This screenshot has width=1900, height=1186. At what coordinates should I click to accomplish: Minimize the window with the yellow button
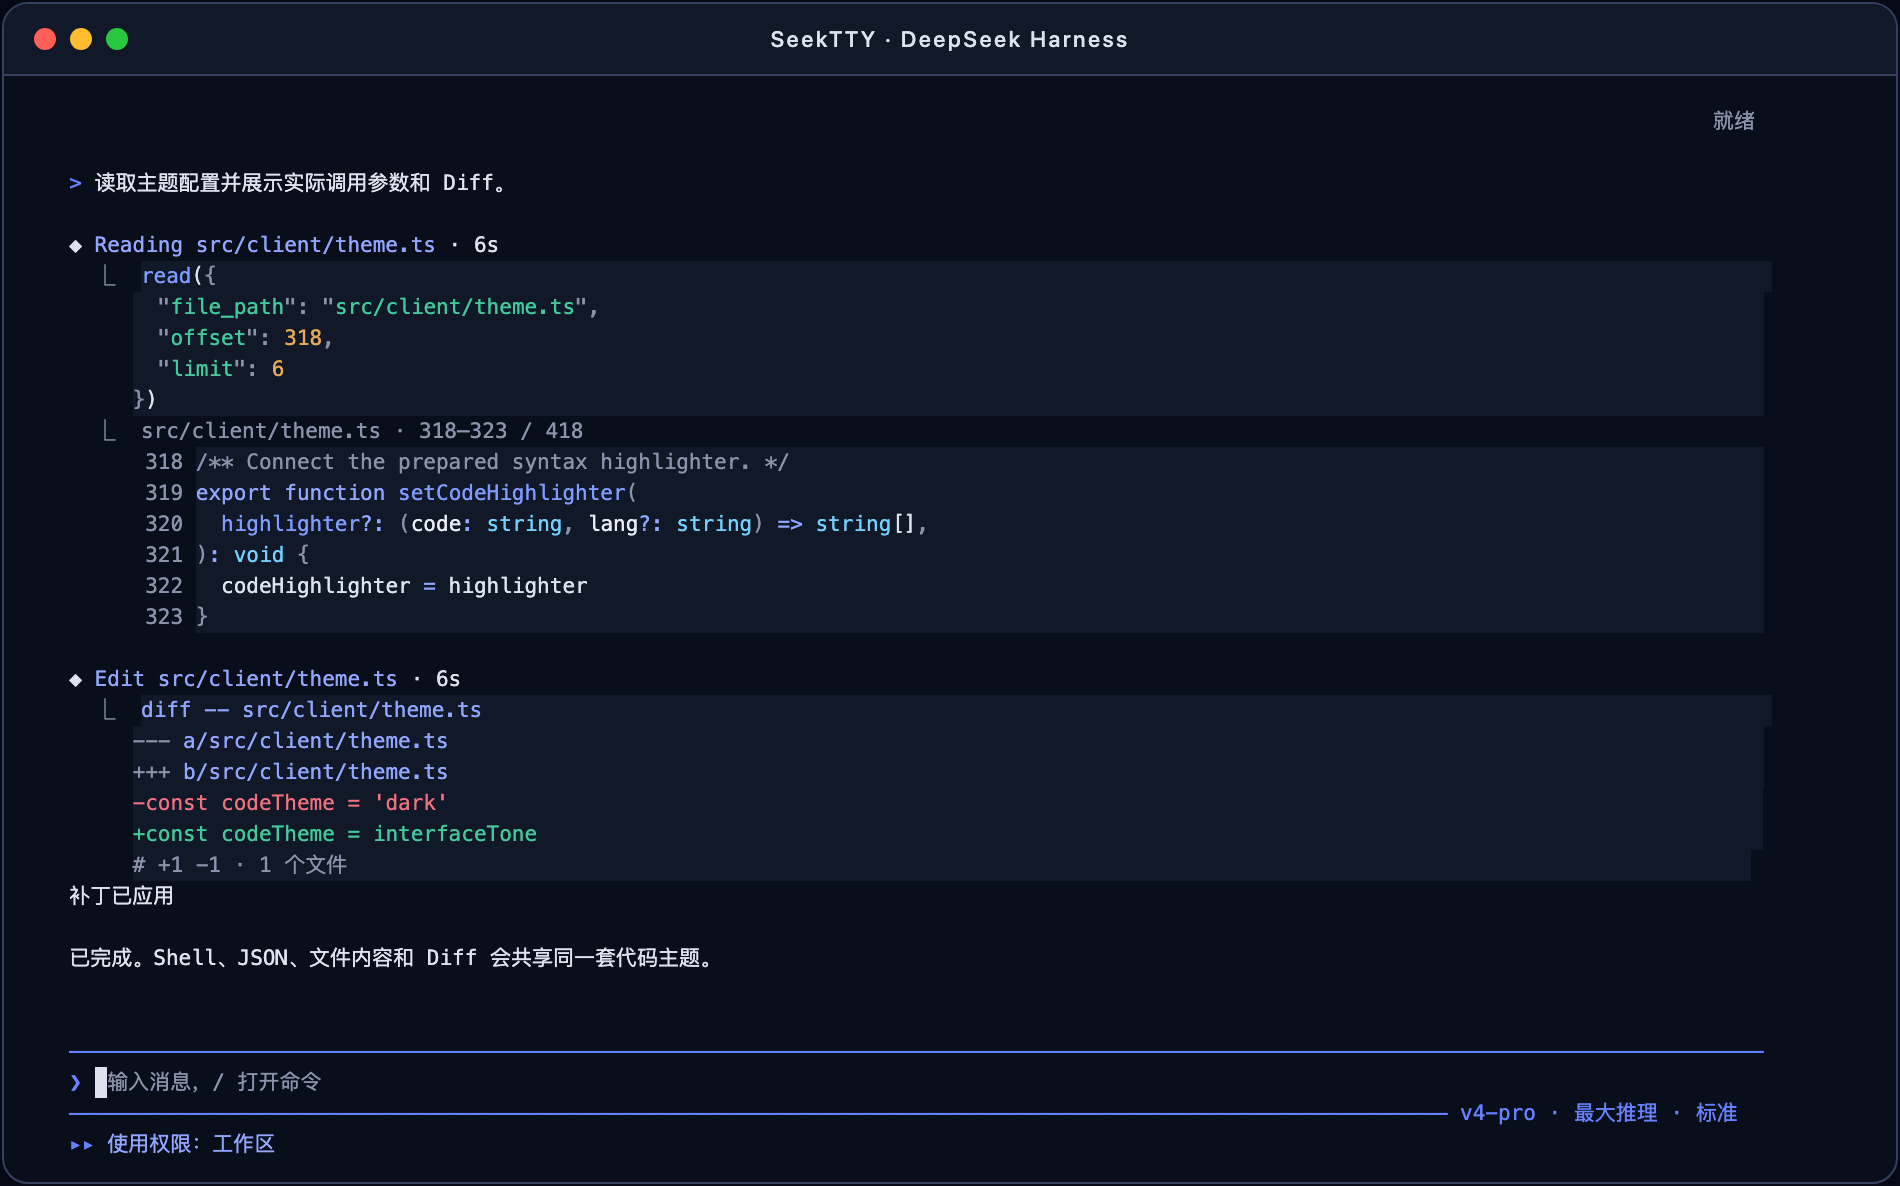[x=81, y=39]
